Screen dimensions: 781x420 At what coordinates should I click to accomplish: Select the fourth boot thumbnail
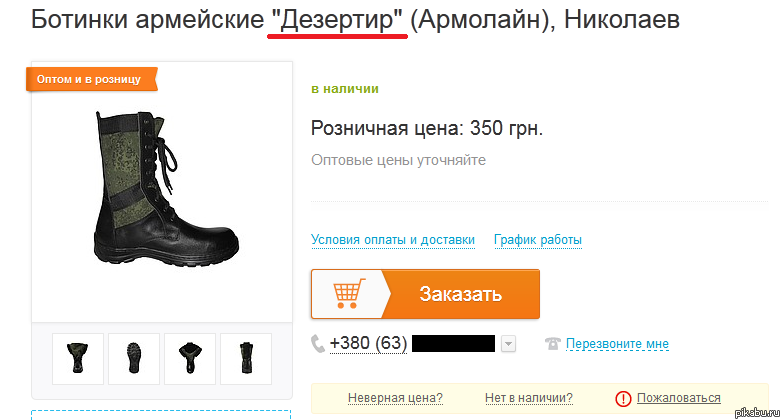pyautogui.click(x=246, y=359)
